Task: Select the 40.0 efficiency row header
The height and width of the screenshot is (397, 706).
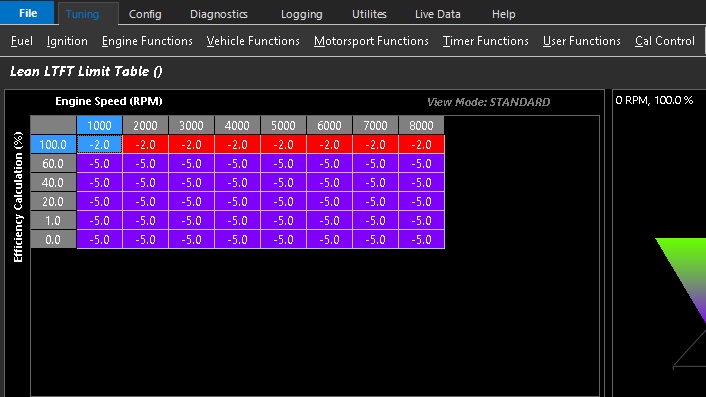Action: [x=53, y=182]
